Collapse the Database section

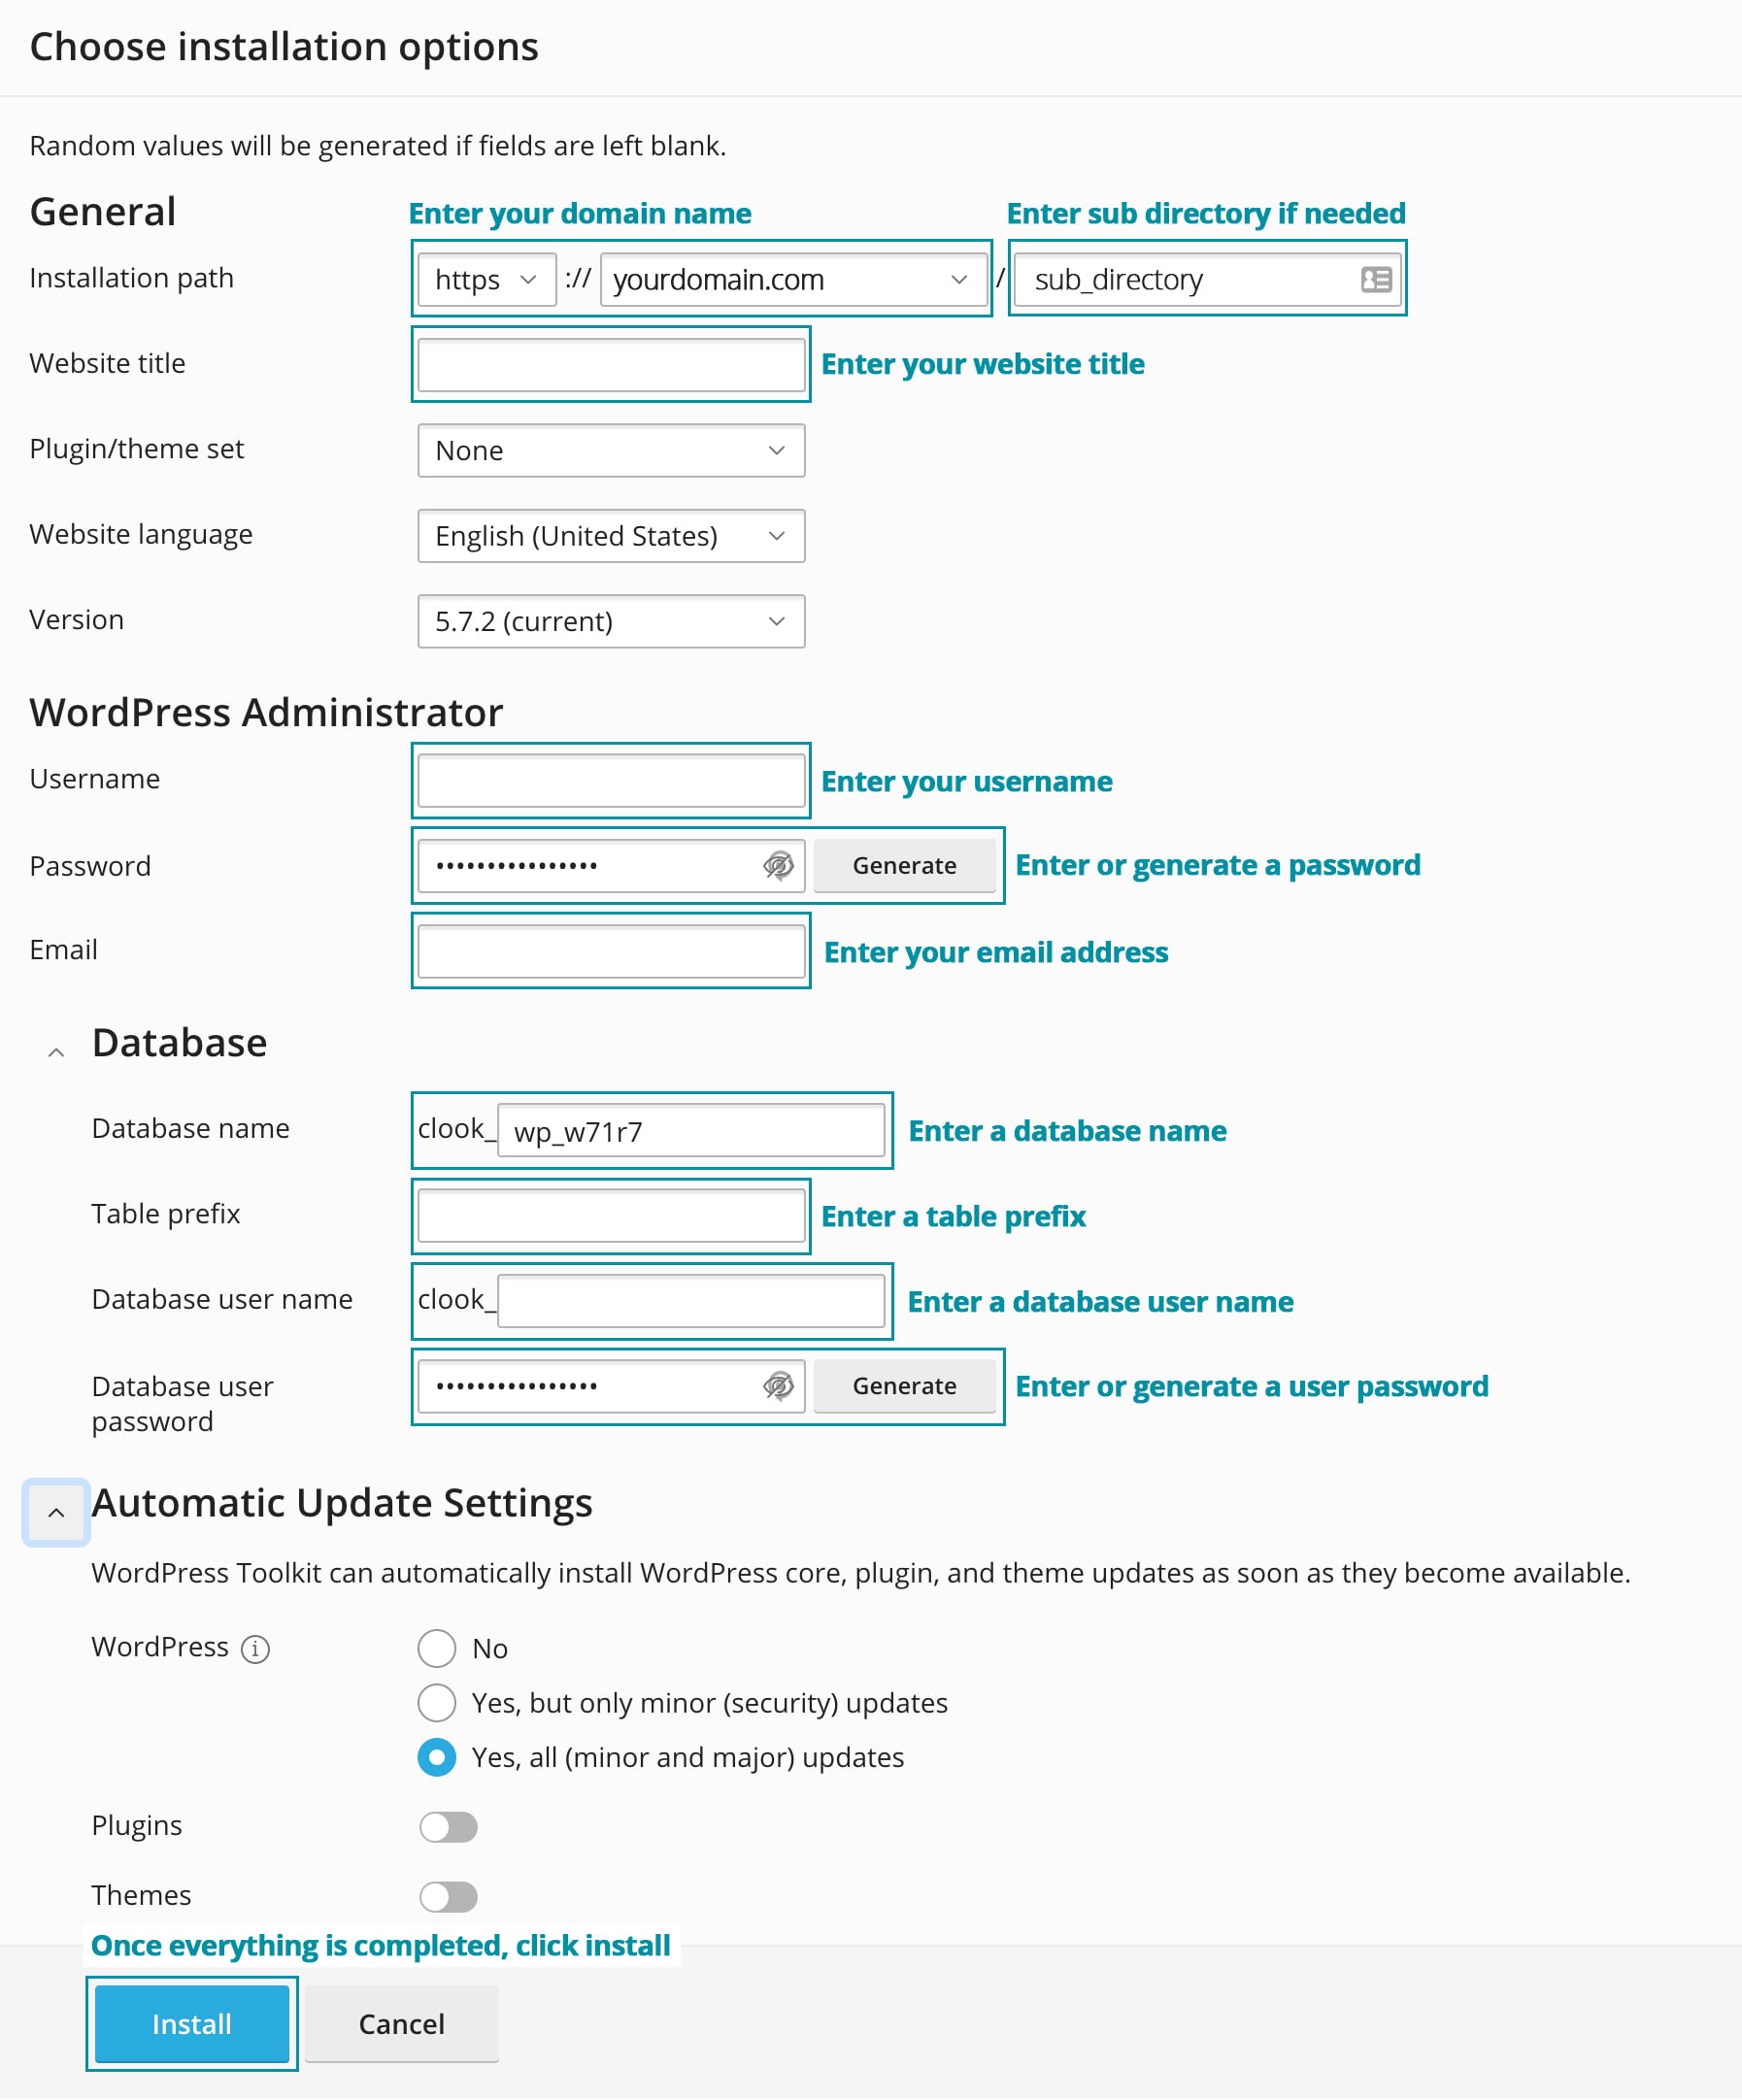(56, 1050)
